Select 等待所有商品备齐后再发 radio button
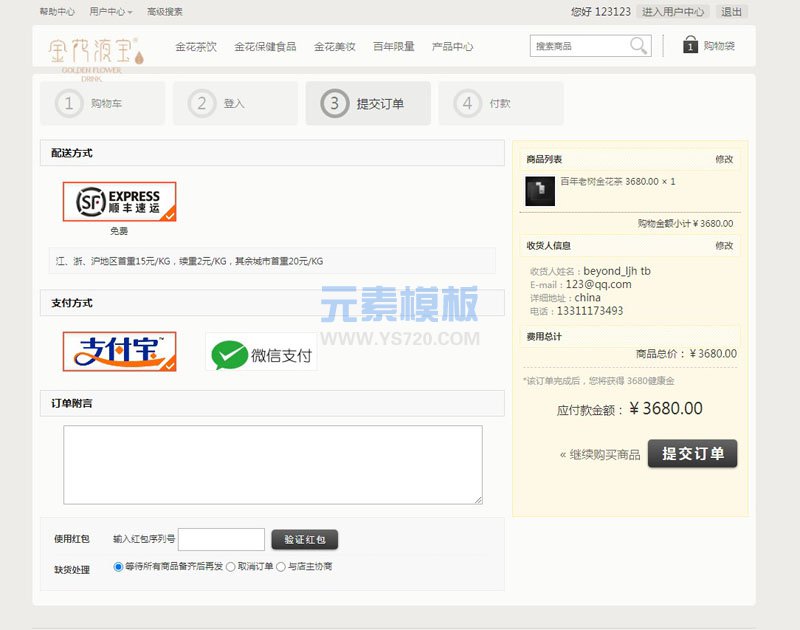The width and height of the screenshot is (800, 630). [118, 567]
